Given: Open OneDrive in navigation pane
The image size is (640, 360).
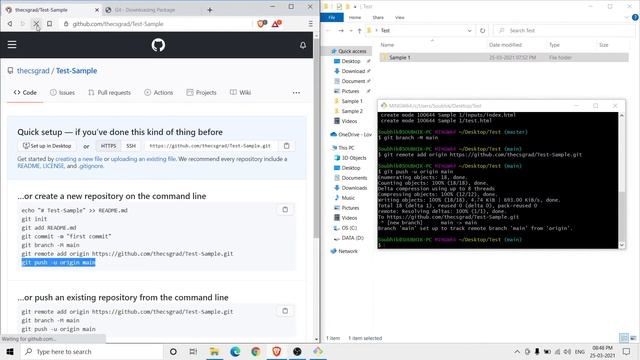Looking at the screenshot, I should (351, 134).
